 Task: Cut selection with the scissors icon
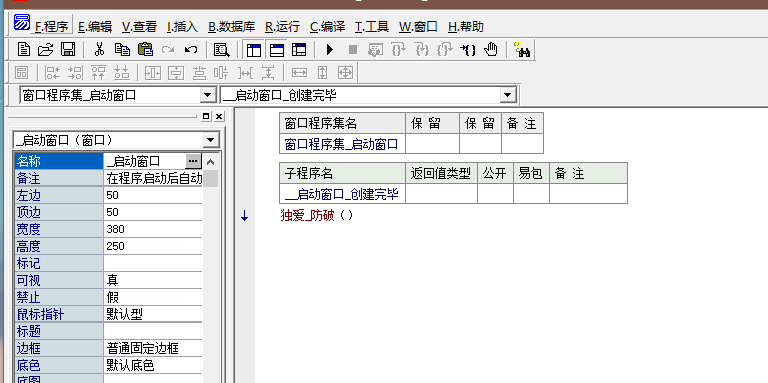(99, 49)
